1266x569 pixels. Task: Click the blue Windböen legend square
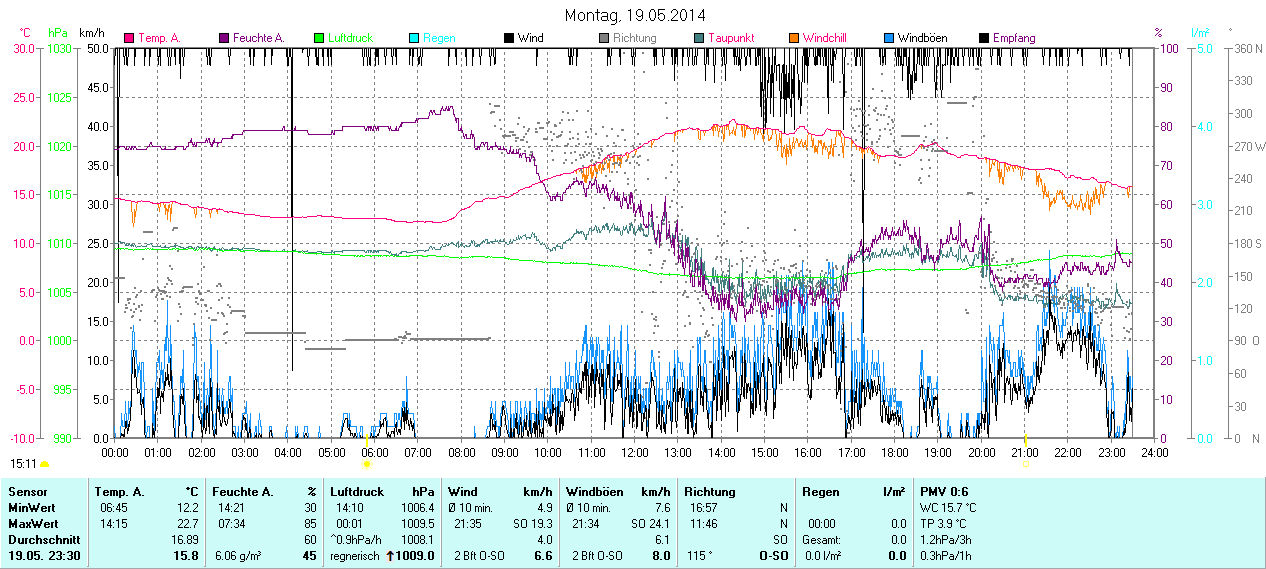point(889,38)
